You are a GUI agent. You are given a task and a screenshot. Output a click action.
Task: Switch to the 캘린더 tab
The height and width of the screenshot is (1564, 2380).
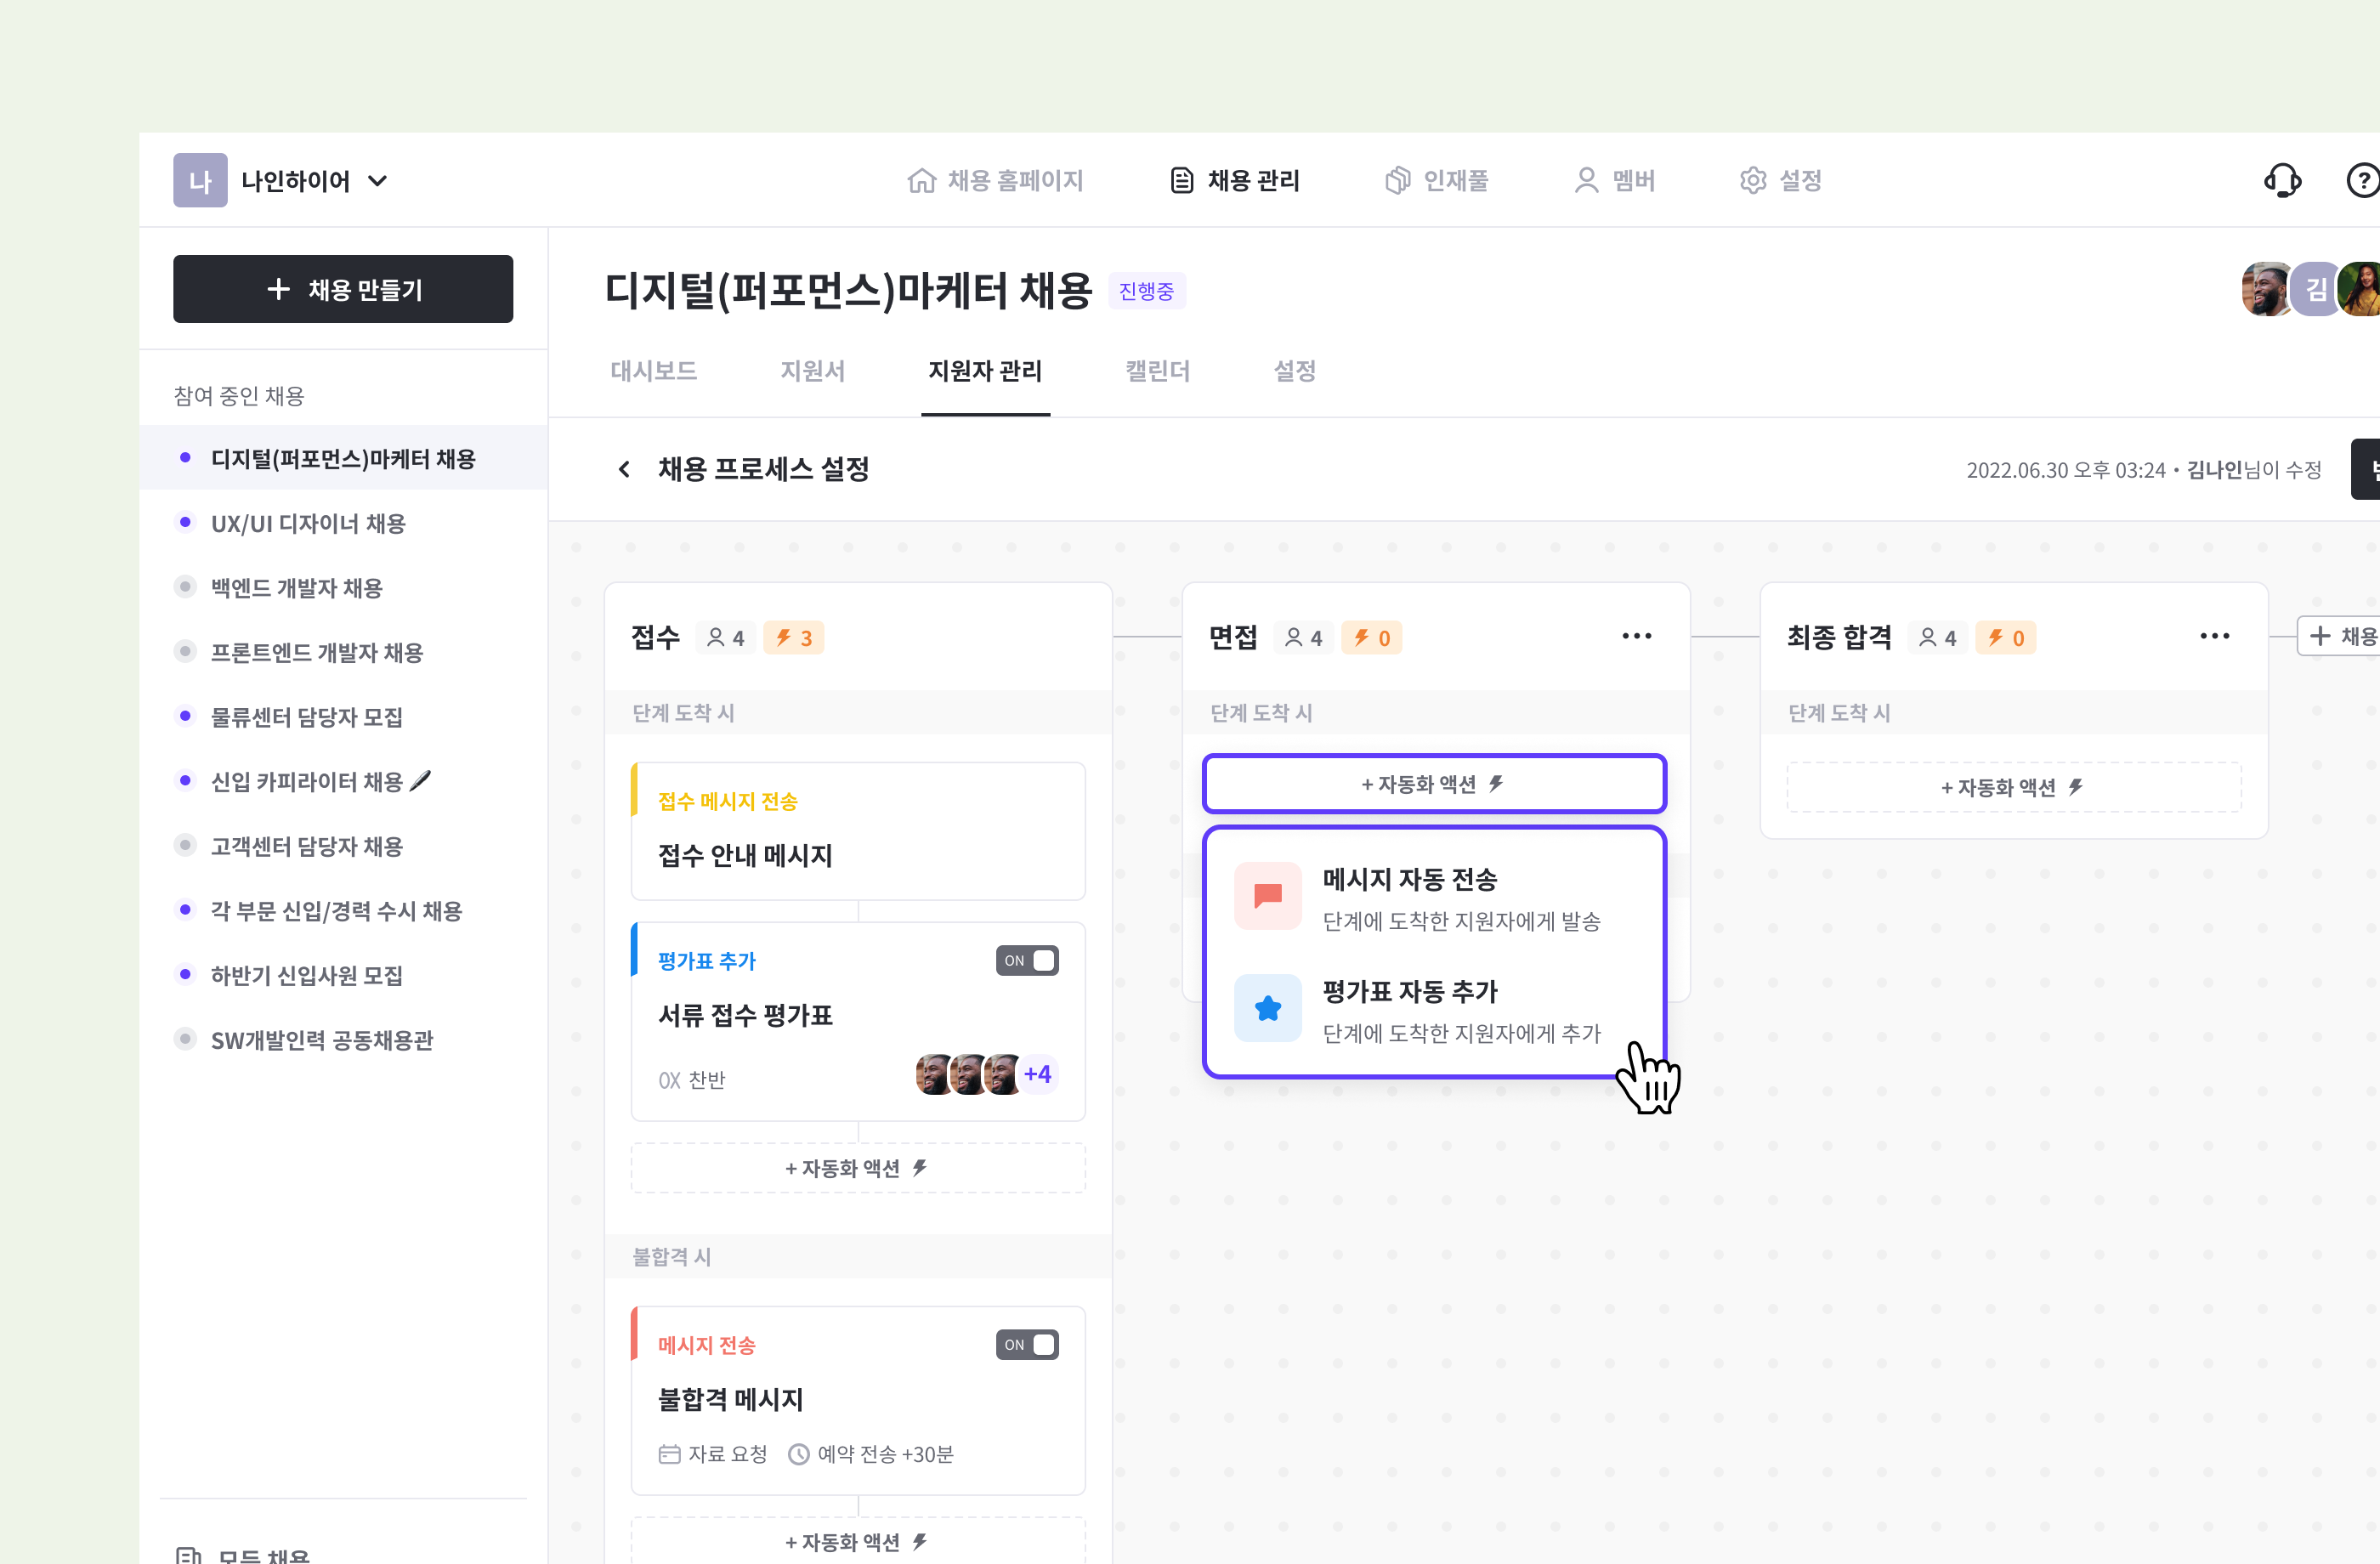(1157, 371)
